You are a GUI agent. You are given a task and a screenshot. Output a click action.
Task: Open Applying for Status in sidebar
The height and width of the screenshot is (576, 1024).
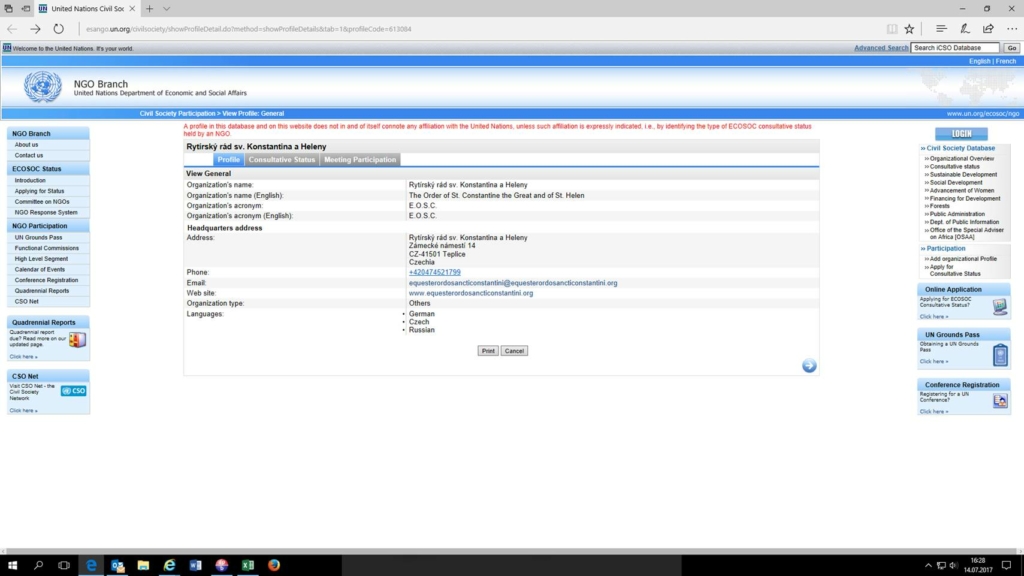(39, 191)
